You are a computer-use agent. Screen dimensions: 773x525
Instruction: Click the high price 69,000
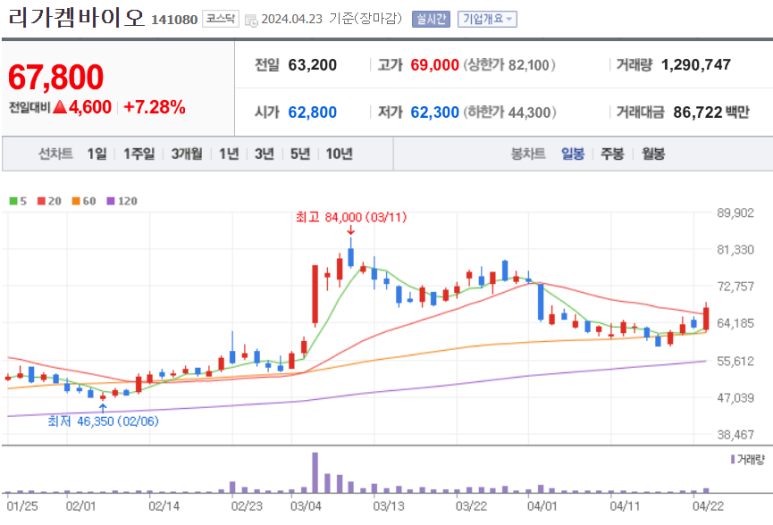(x=435, y=65)
